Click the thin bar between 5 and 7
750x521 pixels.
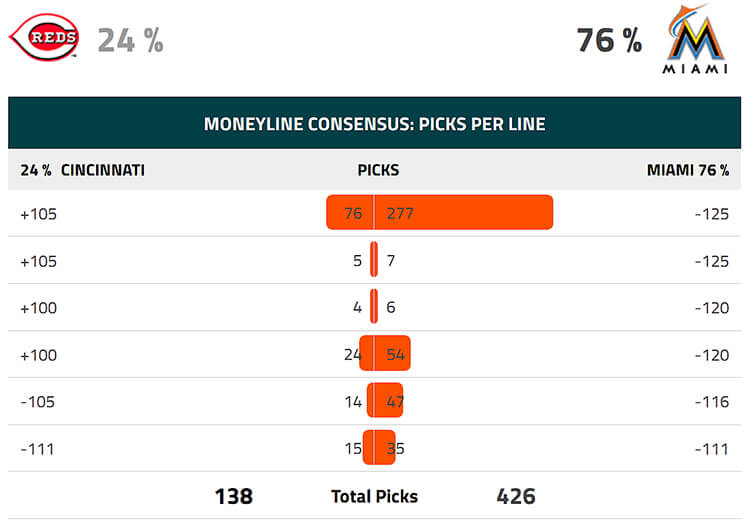coord(374,259)
